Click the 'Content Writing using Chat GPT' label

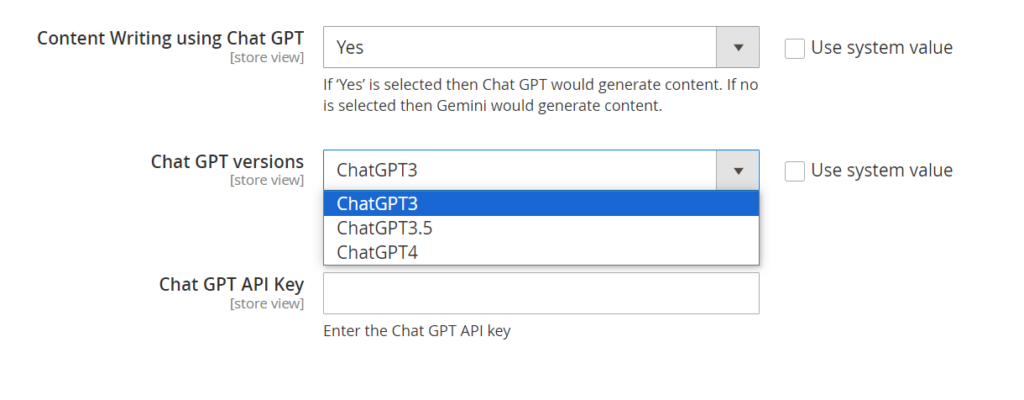click(x=170, y=39)
